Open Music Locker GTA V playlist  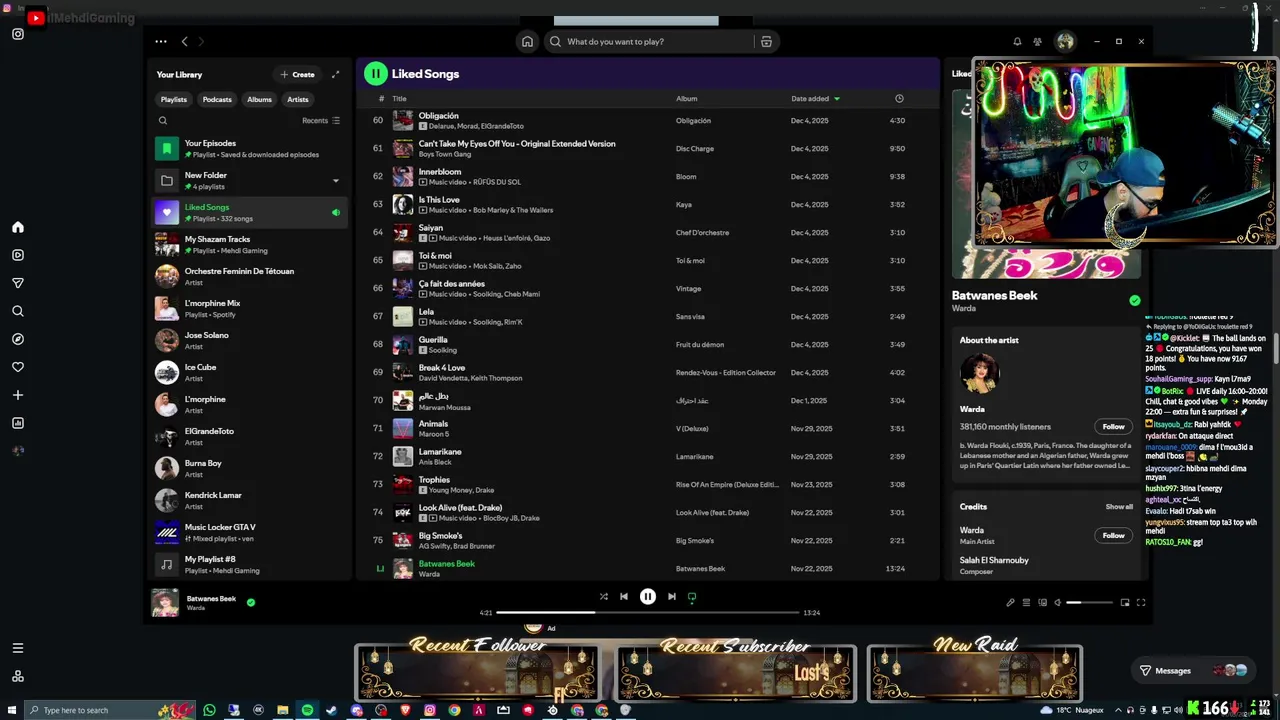coord(250,533)
